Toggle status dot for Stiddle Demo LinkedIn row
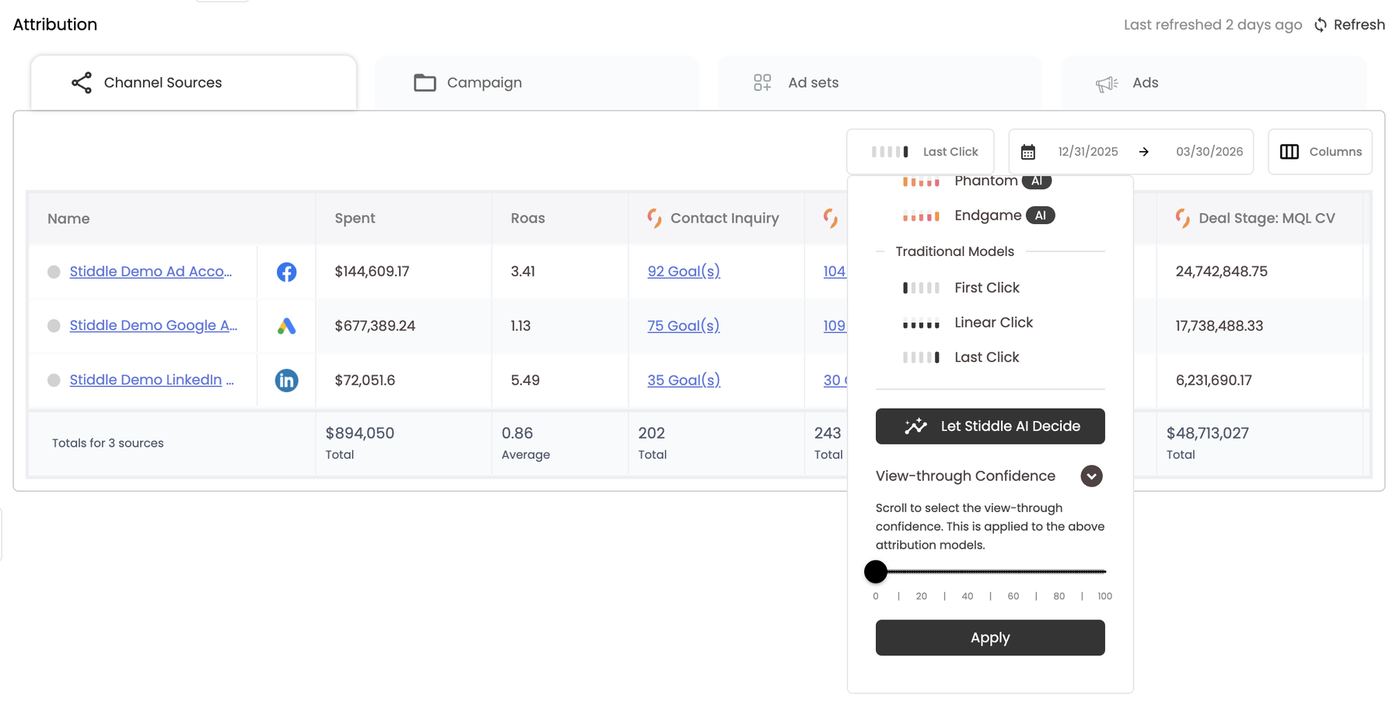The height and width of the screenshot is (702, 1400). [54, 381]
